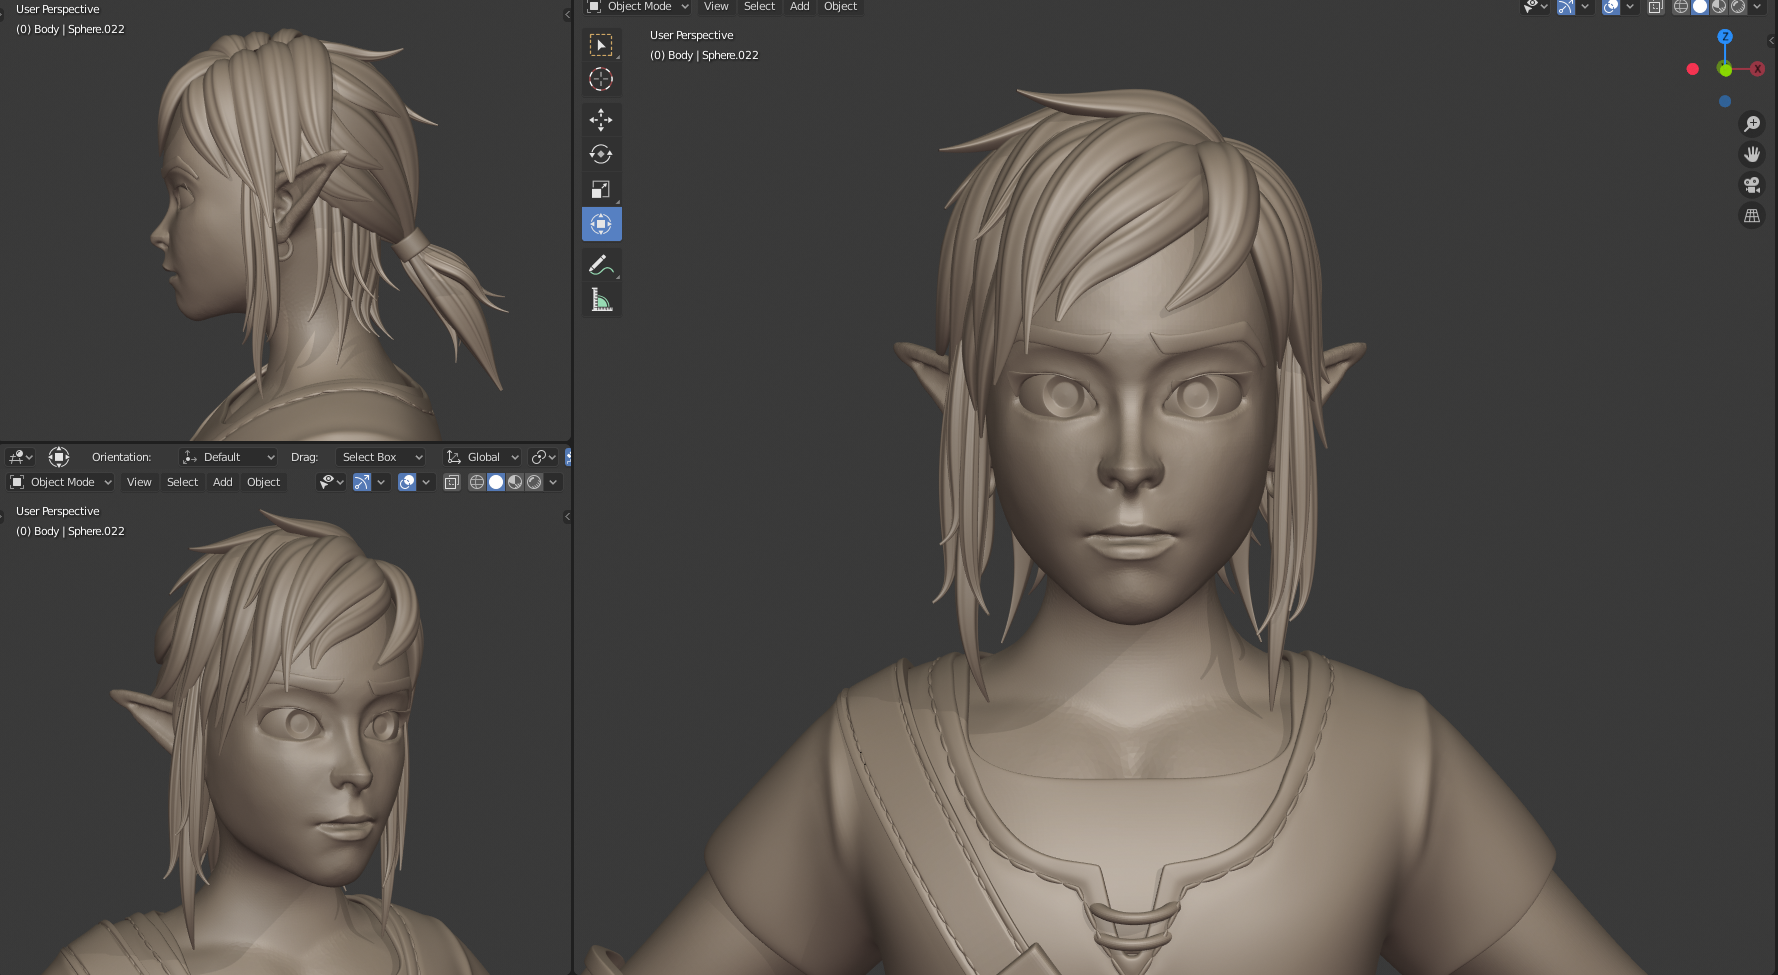Open the editor type dropdown in the tool settings bar
The height and width of the screenshot is (975, 1778).
tap(21, 457)
